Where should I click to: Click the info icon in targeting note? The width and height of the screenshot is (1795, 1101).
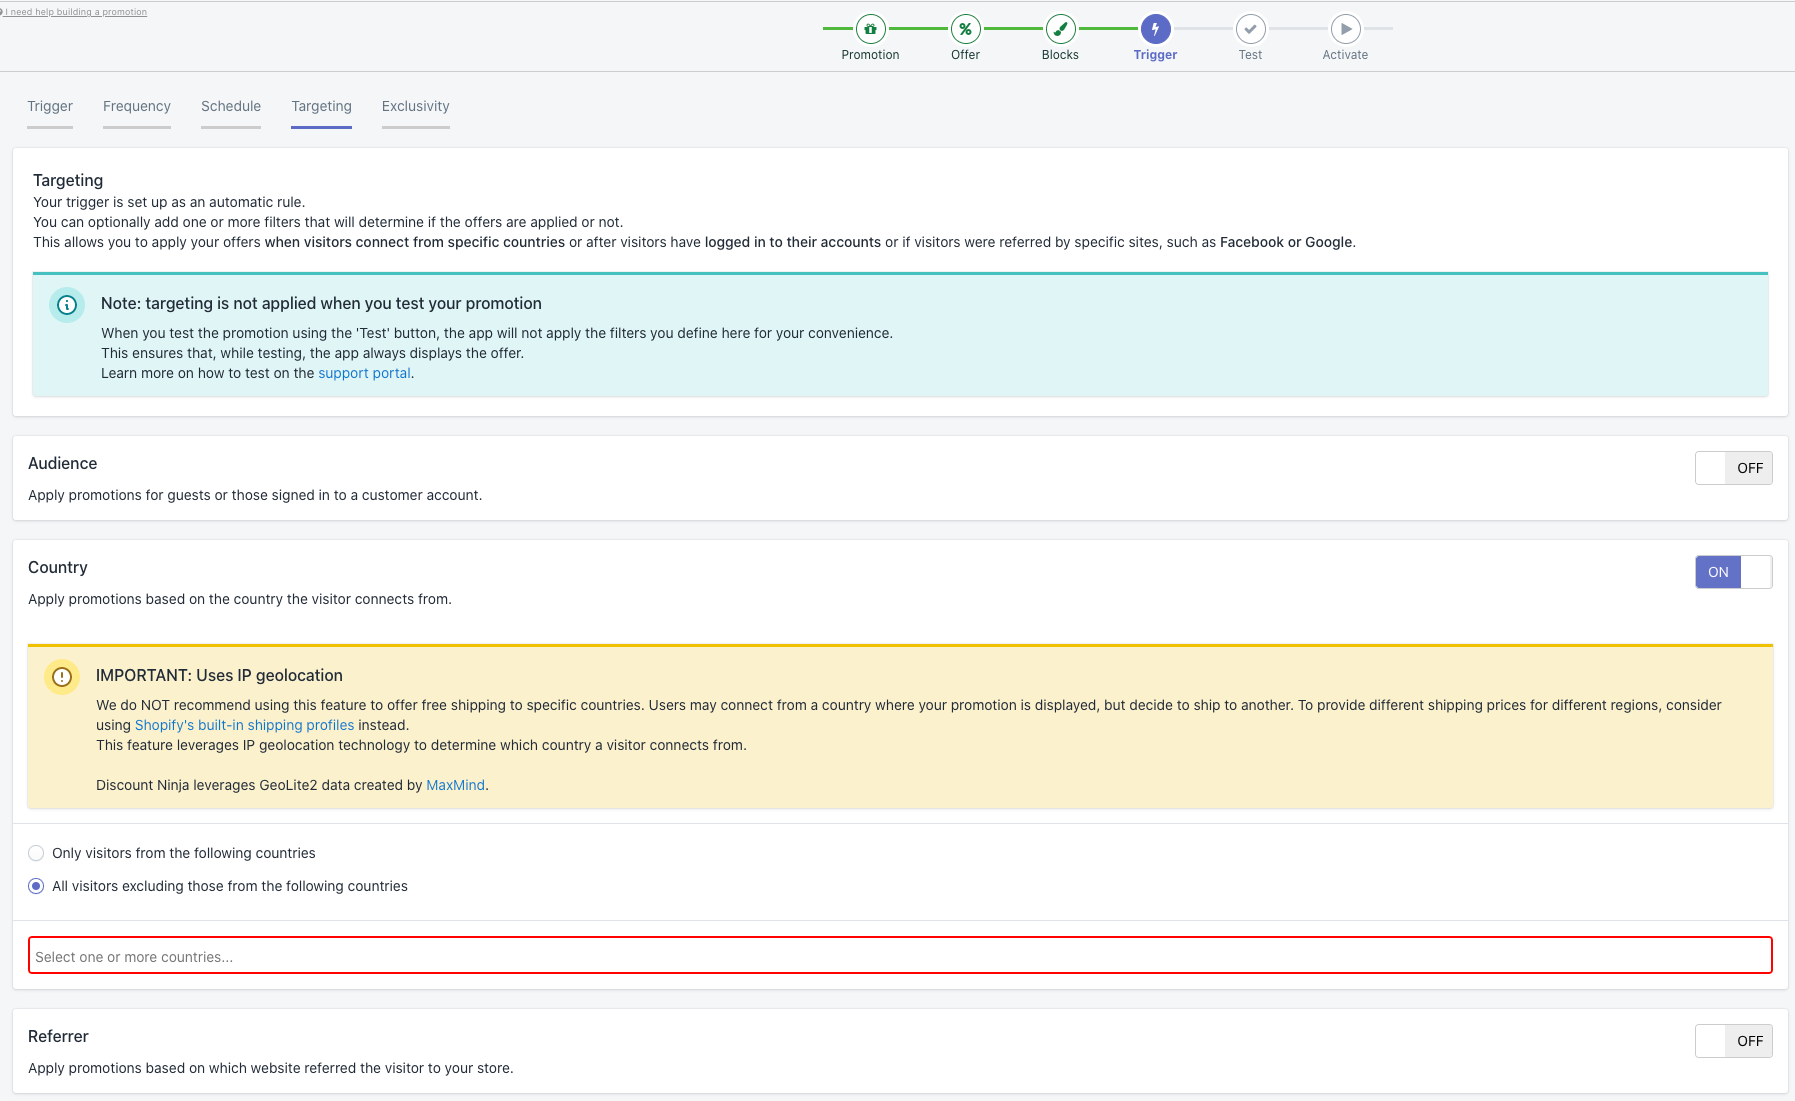point(67,305)
